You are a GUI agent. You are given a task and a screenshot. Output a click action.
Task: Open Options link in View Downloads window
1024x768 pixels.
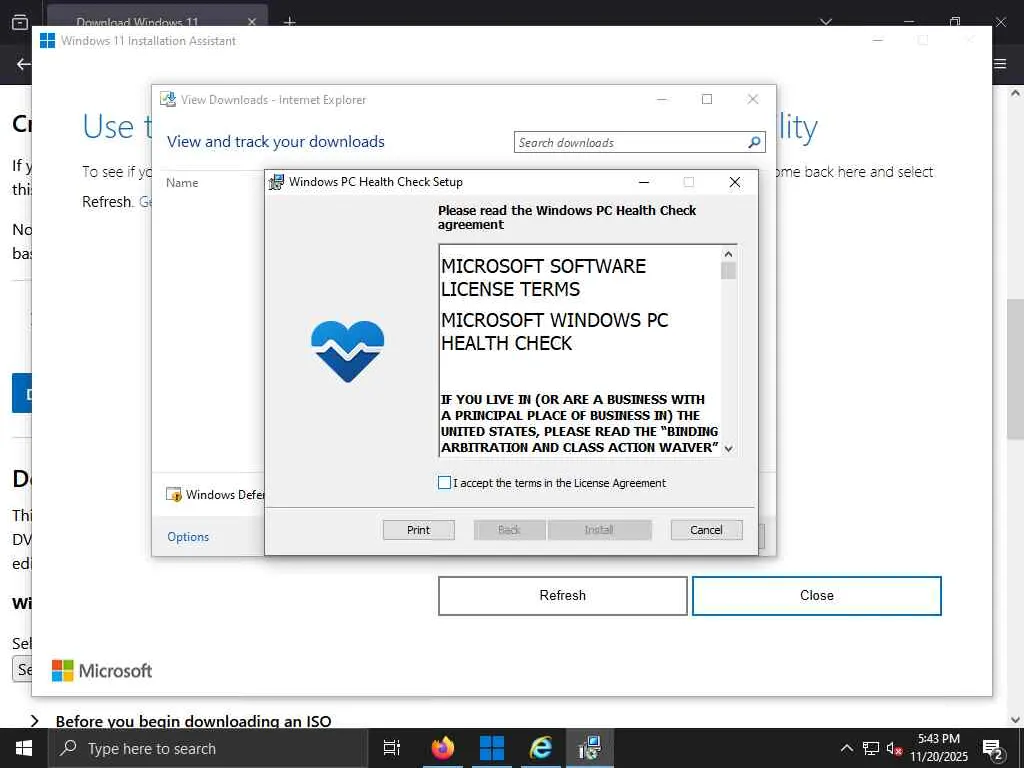188,537
